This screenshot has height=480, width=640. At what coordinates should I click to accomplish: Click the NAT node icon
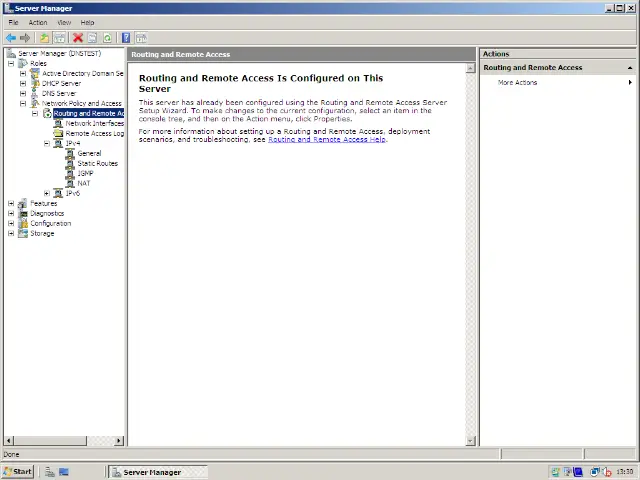coord(71,183)
